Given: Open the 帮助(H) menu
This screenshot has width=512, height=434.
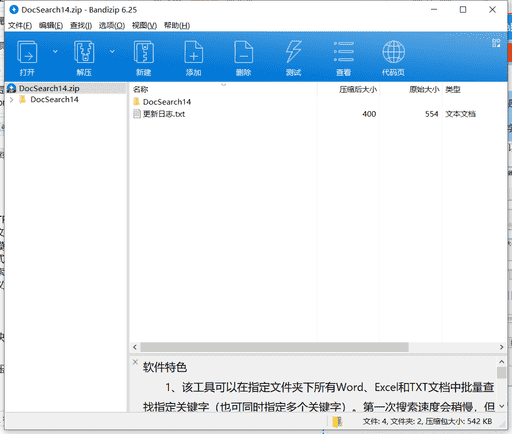Looking at the screenshot, I should pyautogui.click(x=177, y=26).
